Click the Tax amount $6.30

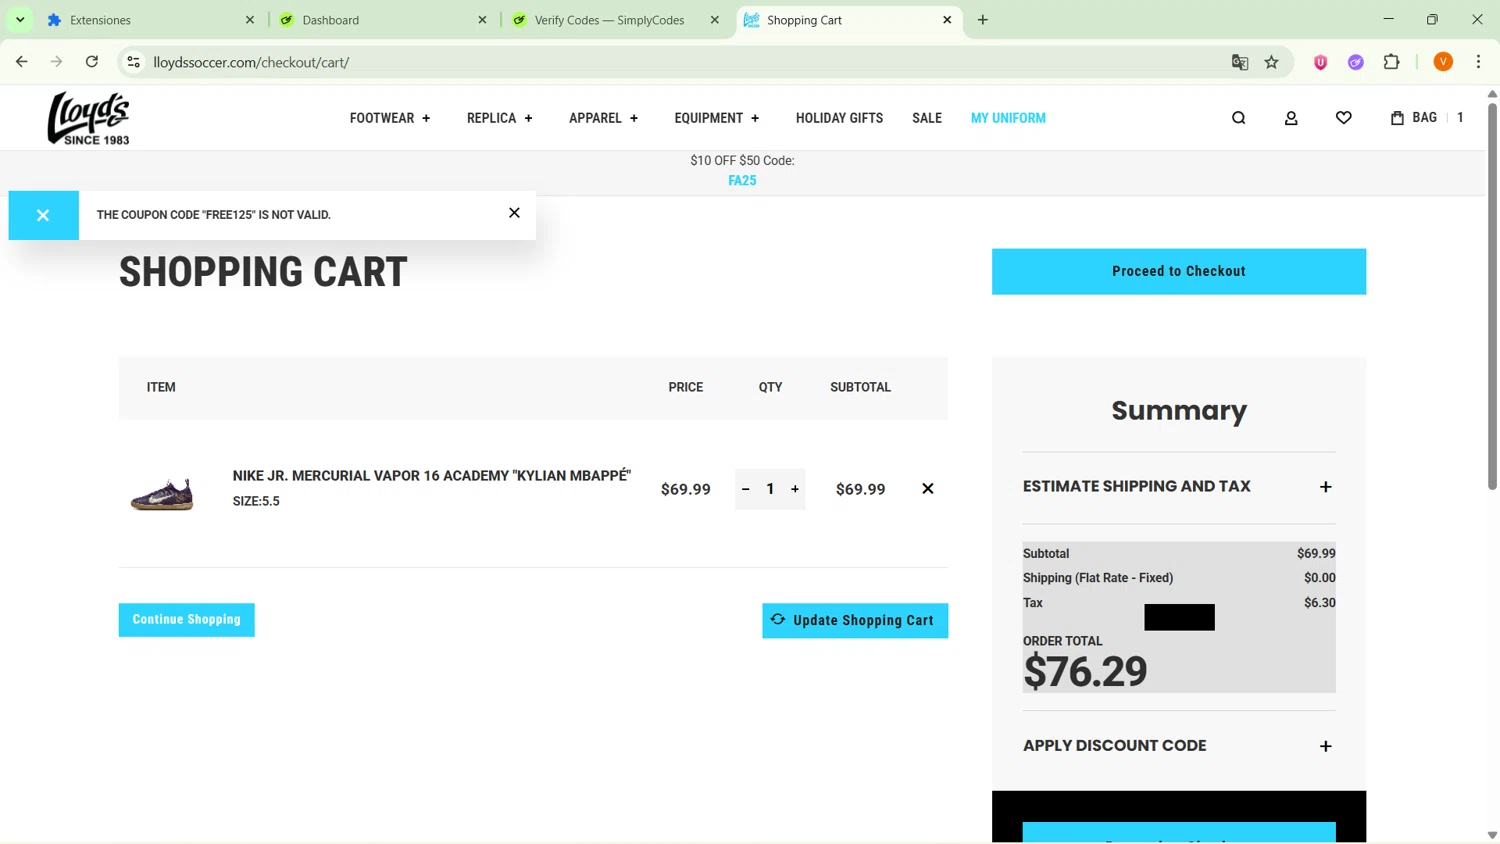coord(1319,603)
